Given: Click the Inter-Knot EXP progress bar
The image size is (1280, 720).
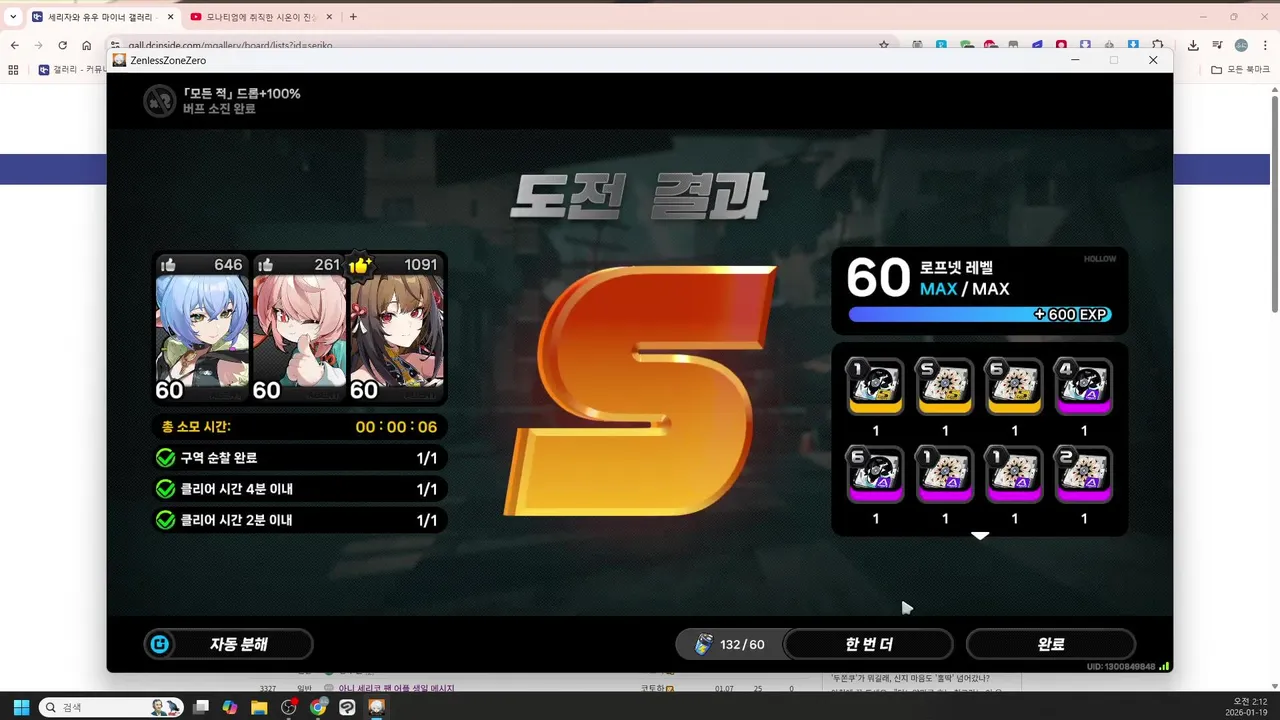Looking at the screenshot, I should tap(980, 314).
